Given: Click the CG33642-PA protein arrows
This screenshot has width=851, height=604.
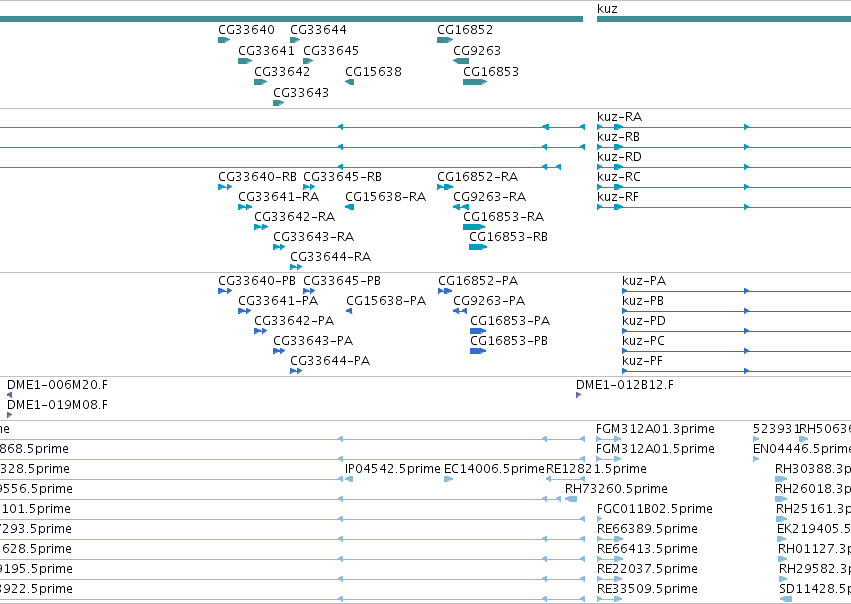Looking at the screenshot, I should (x=261, y=332).
